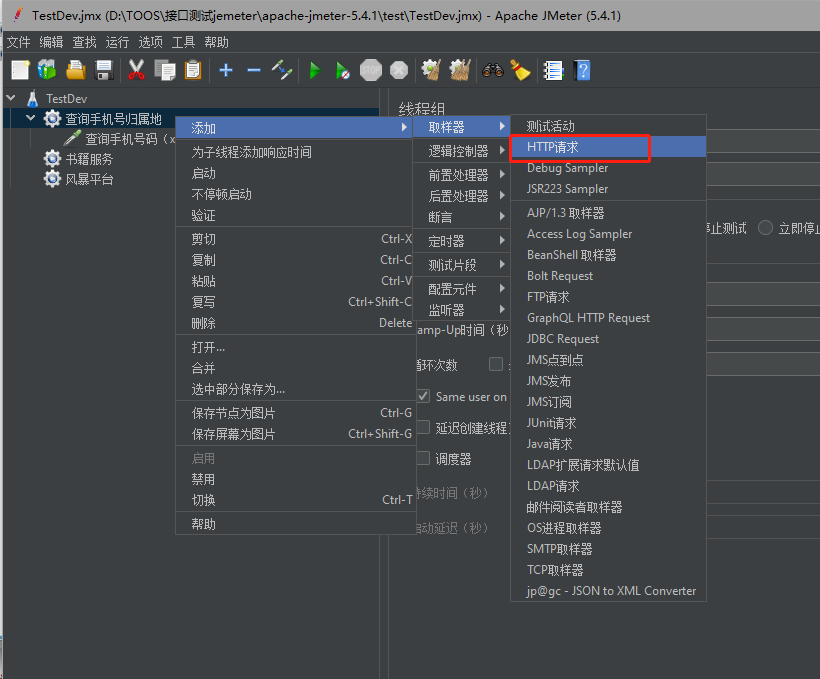Expand the 后置处理器 submenu
Image resolution: width=820 pixels, height=679 pixels.
click(x=461, y=196)
